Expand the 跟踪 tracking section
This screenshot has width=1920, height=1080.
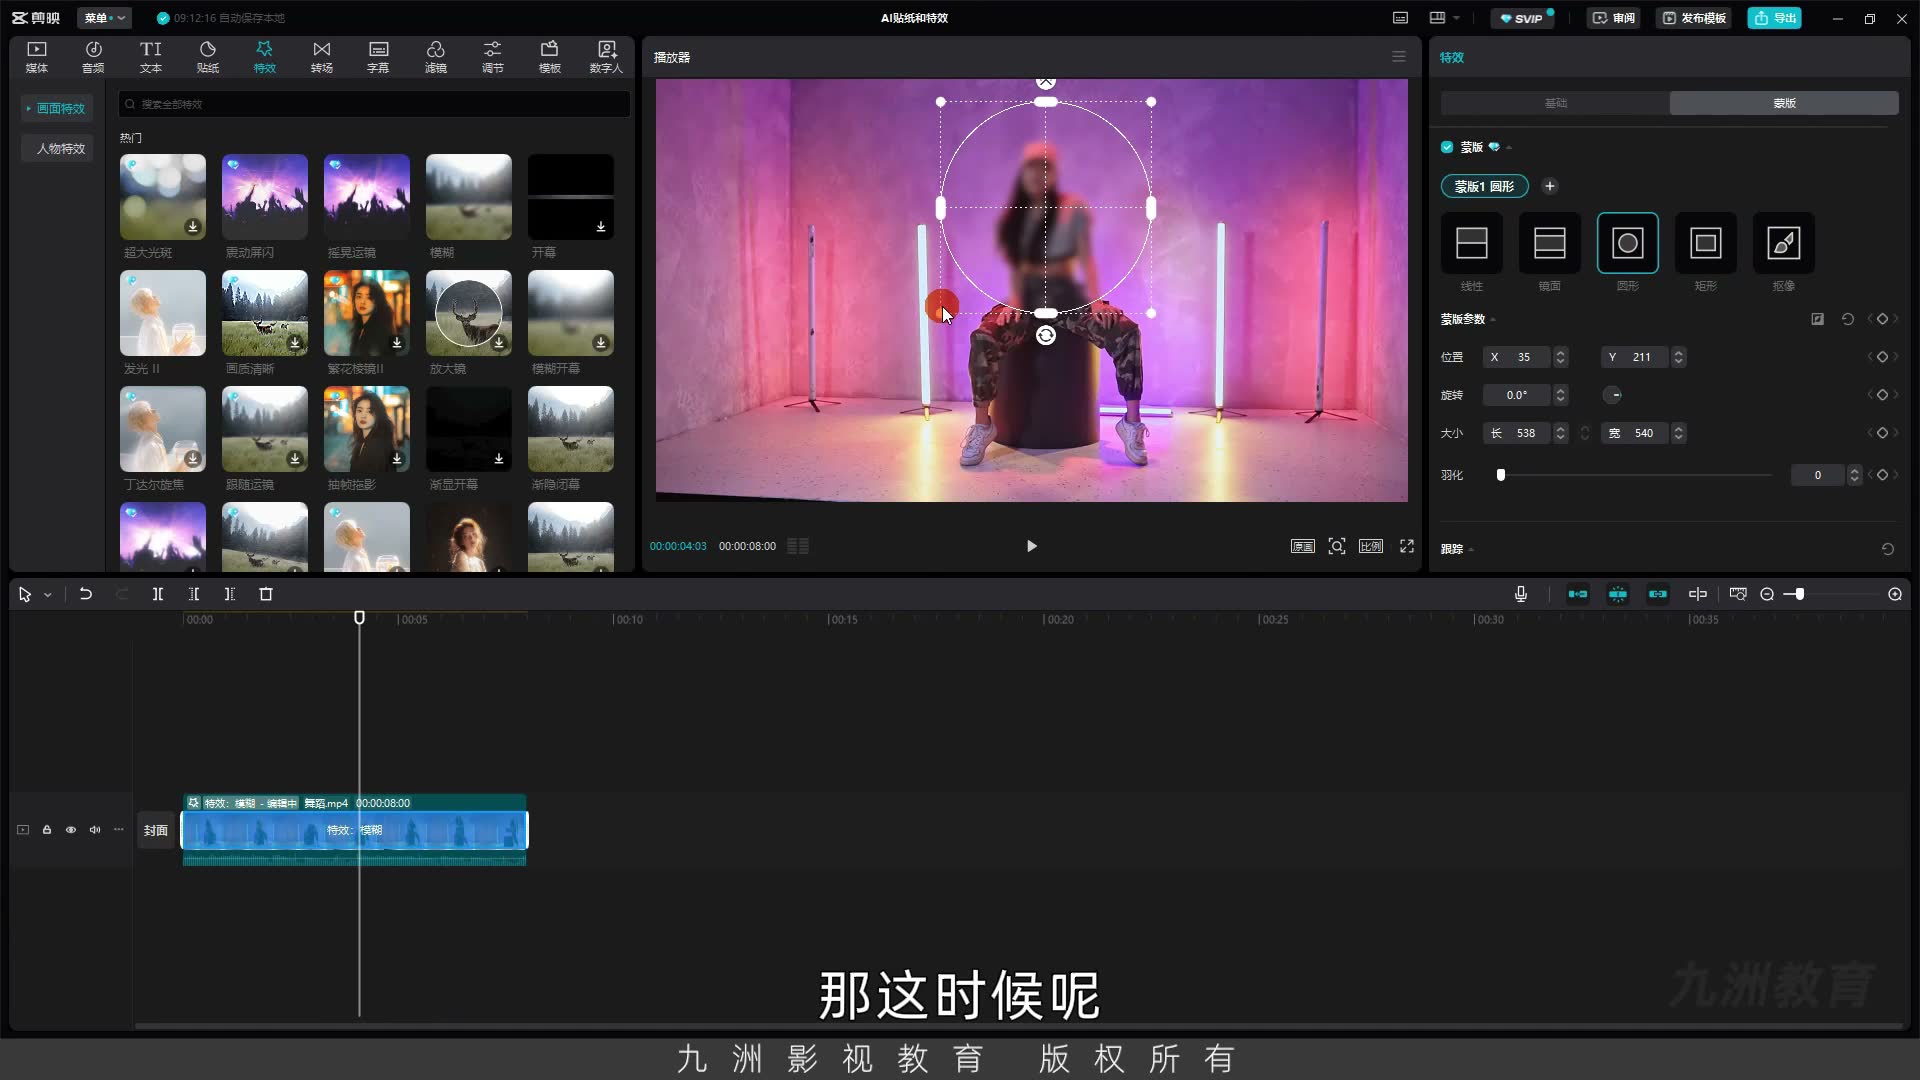[x=1471, y=549]
